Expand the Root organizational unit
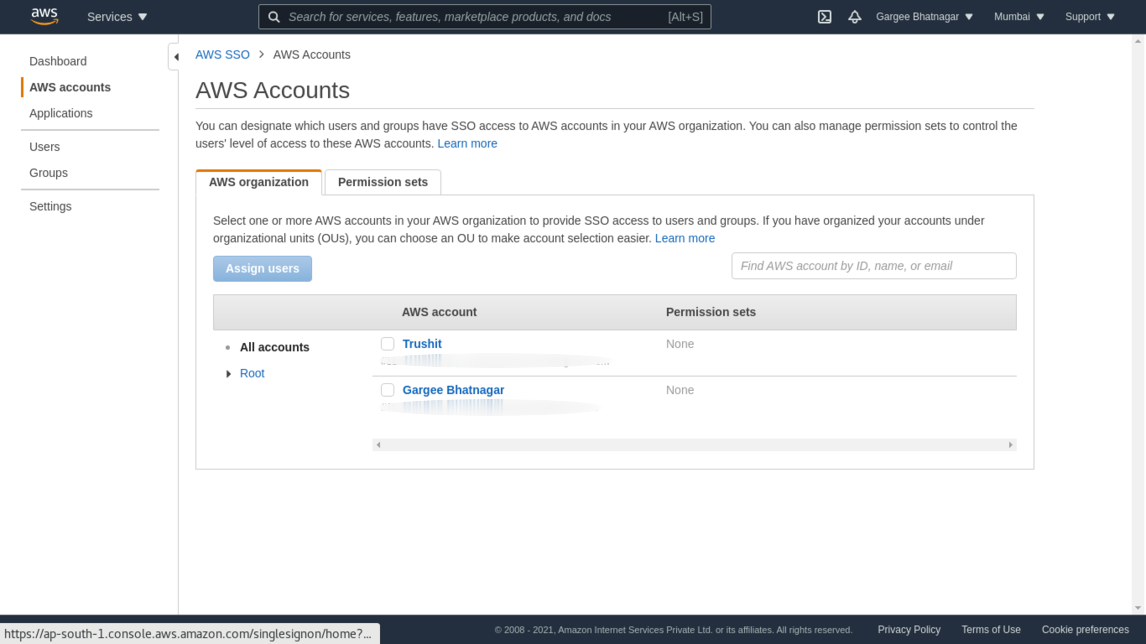 pos(229,374)
